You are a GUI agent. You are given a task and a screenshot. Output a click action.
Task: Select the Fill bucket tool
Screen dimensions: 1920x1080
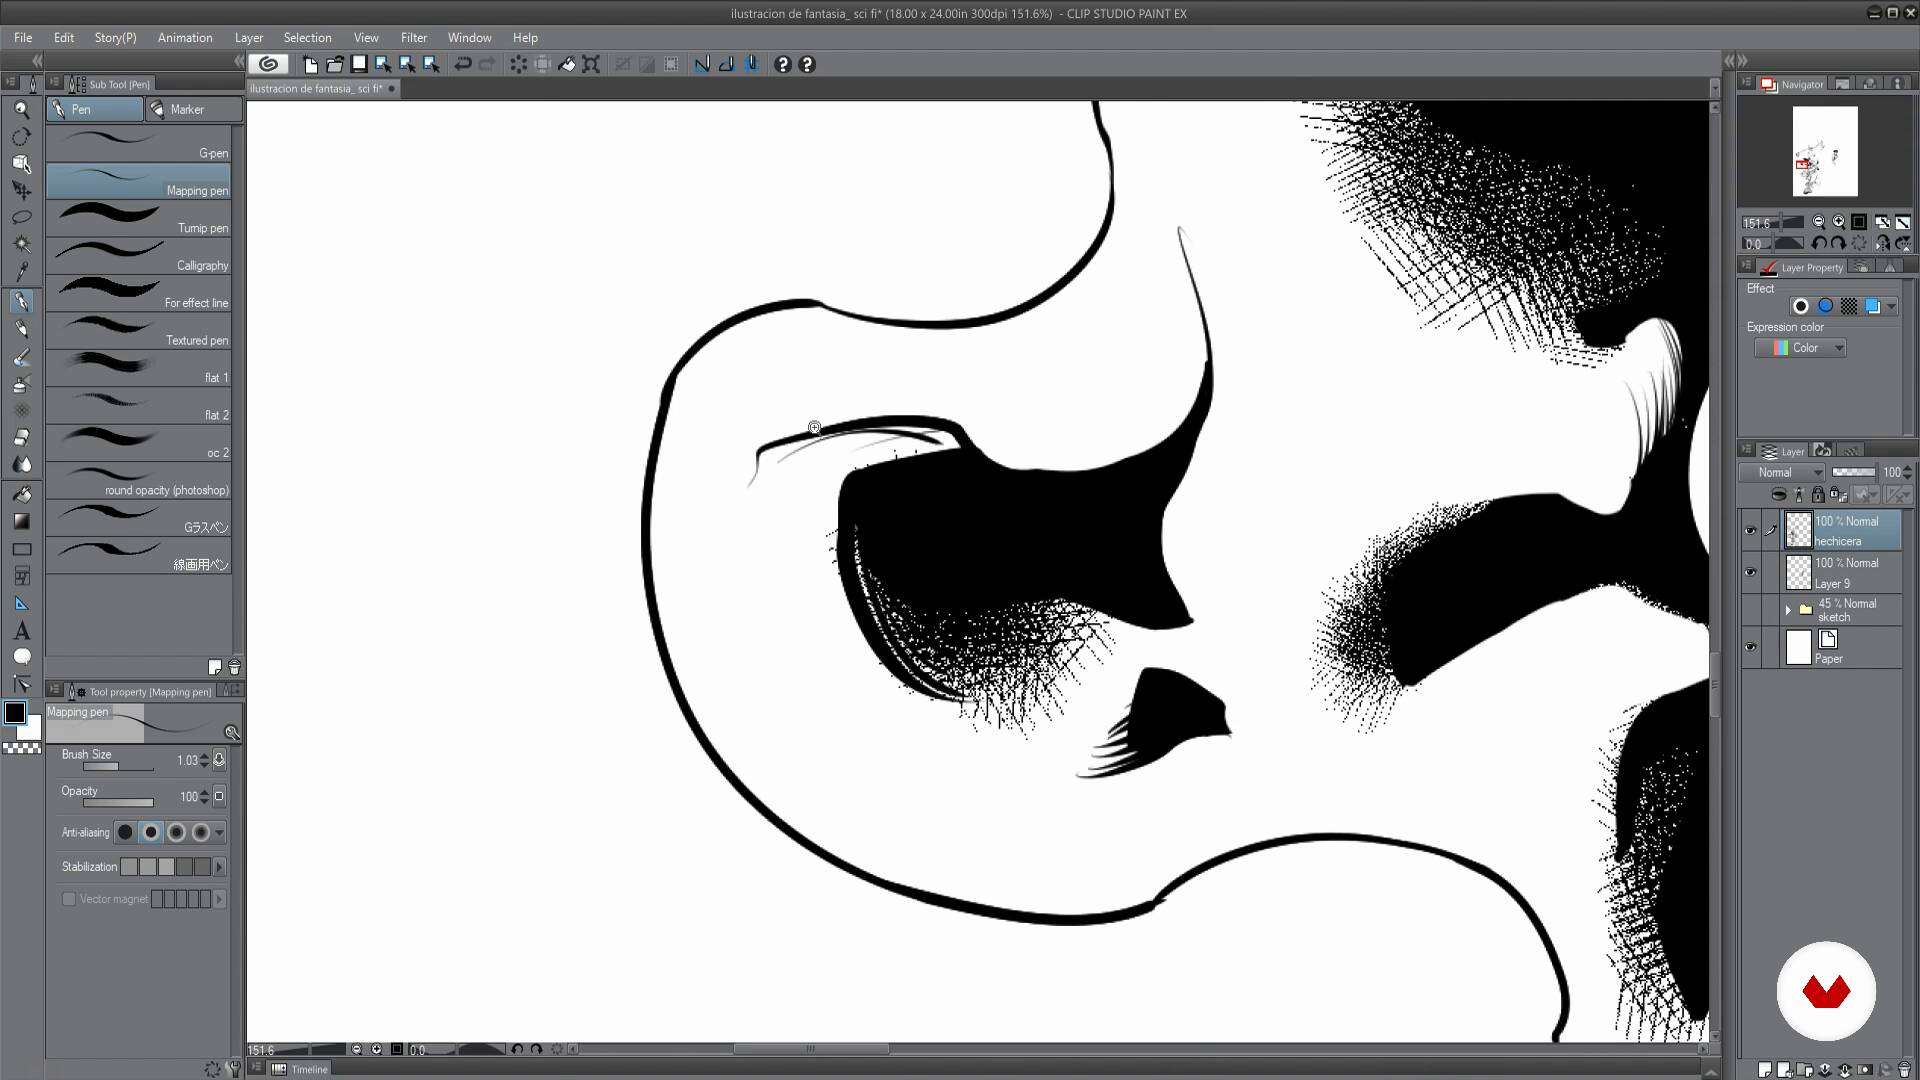click(21, 493)
